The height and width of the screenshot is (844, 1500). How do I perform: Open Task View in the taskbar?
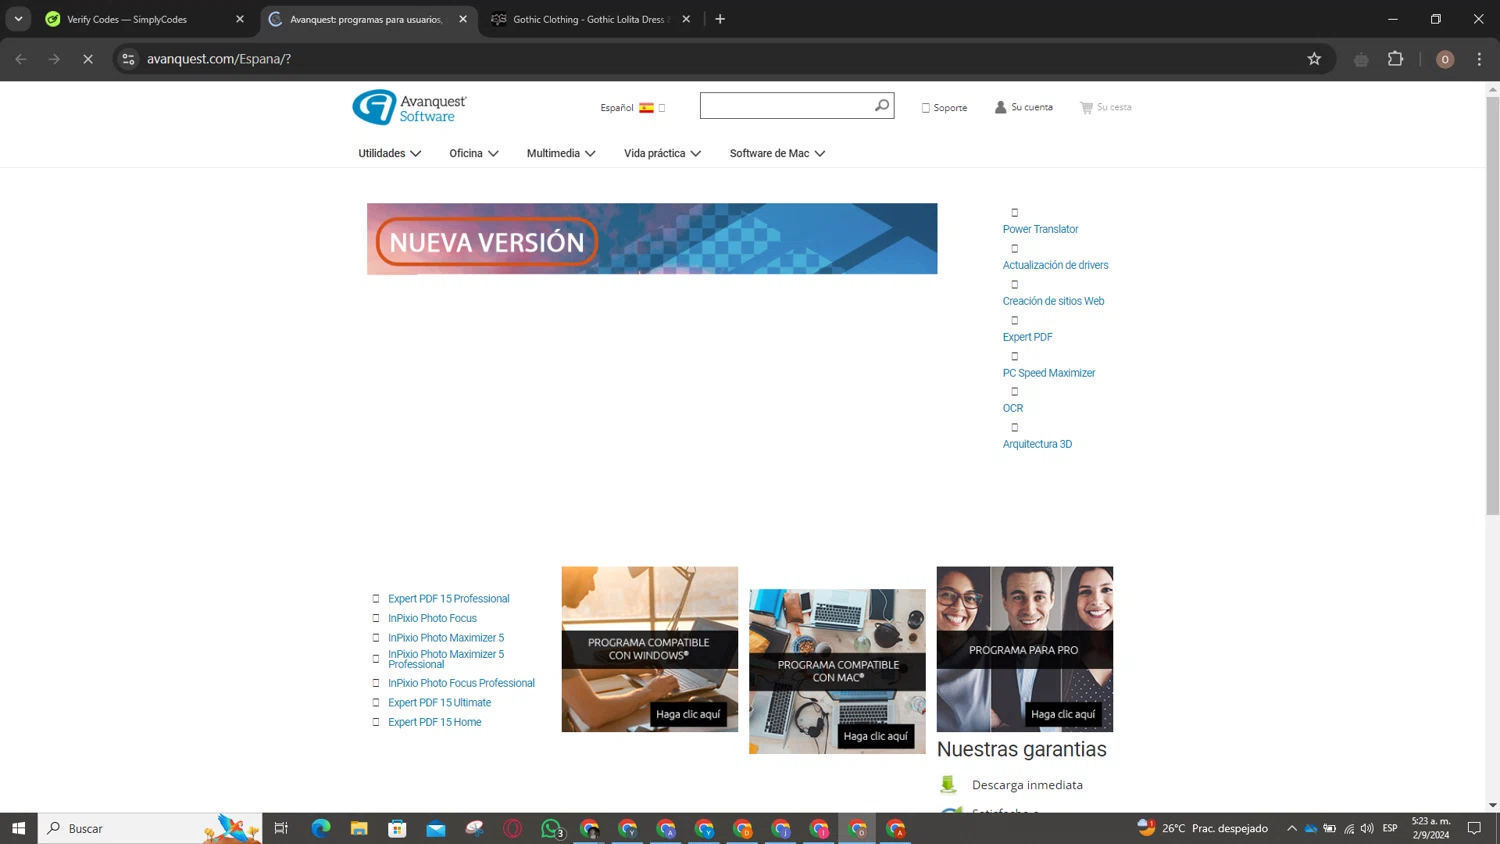click(x=281, y=828)
